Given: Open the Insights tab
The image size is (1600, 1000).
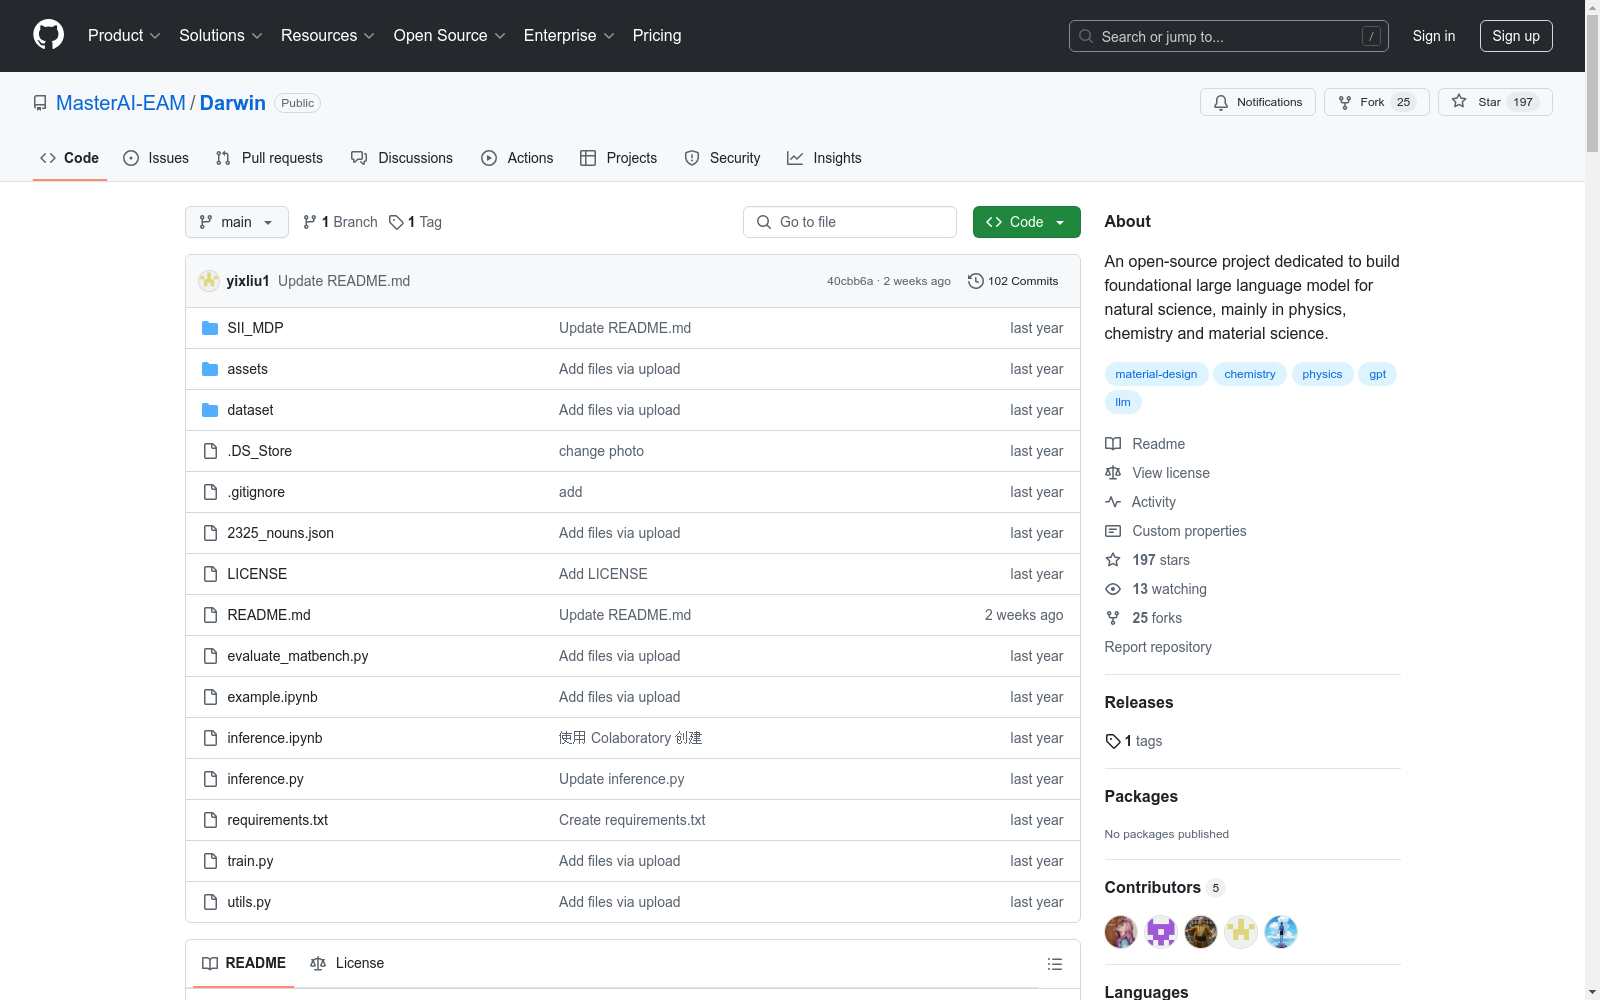Looking at the screenshot, I should point(824,158).
